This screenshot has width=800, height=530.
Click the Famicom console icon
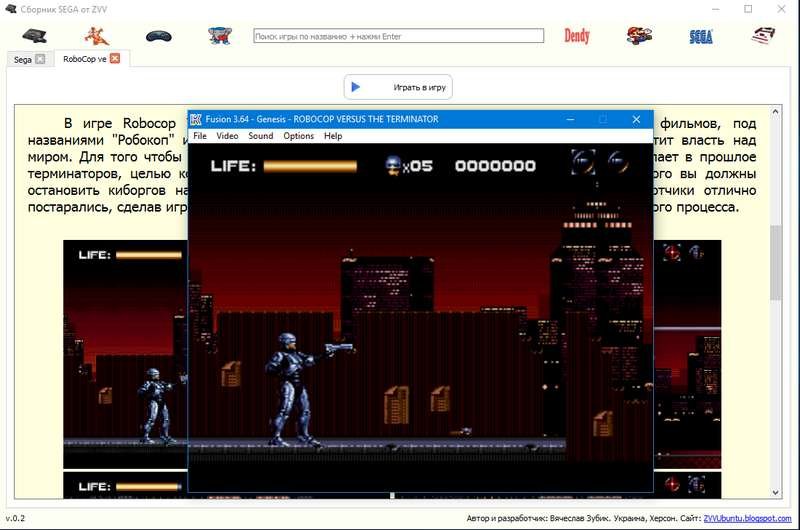coord(764,36)
